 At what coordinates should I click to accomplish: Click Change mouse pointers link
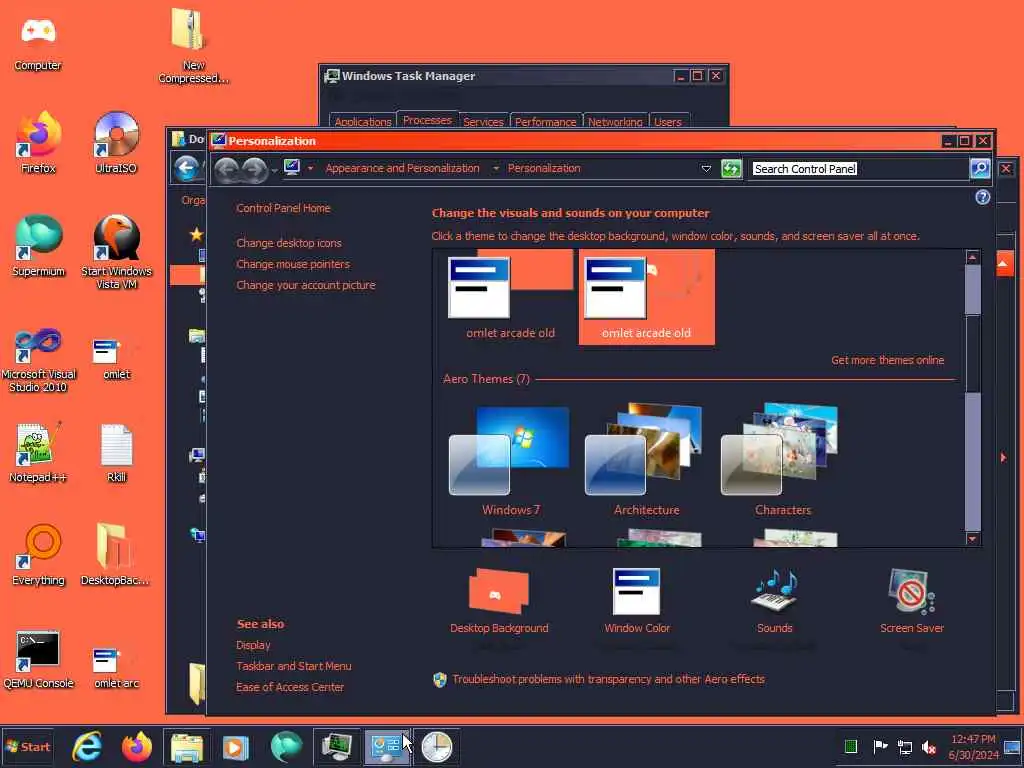click(293, 264)
